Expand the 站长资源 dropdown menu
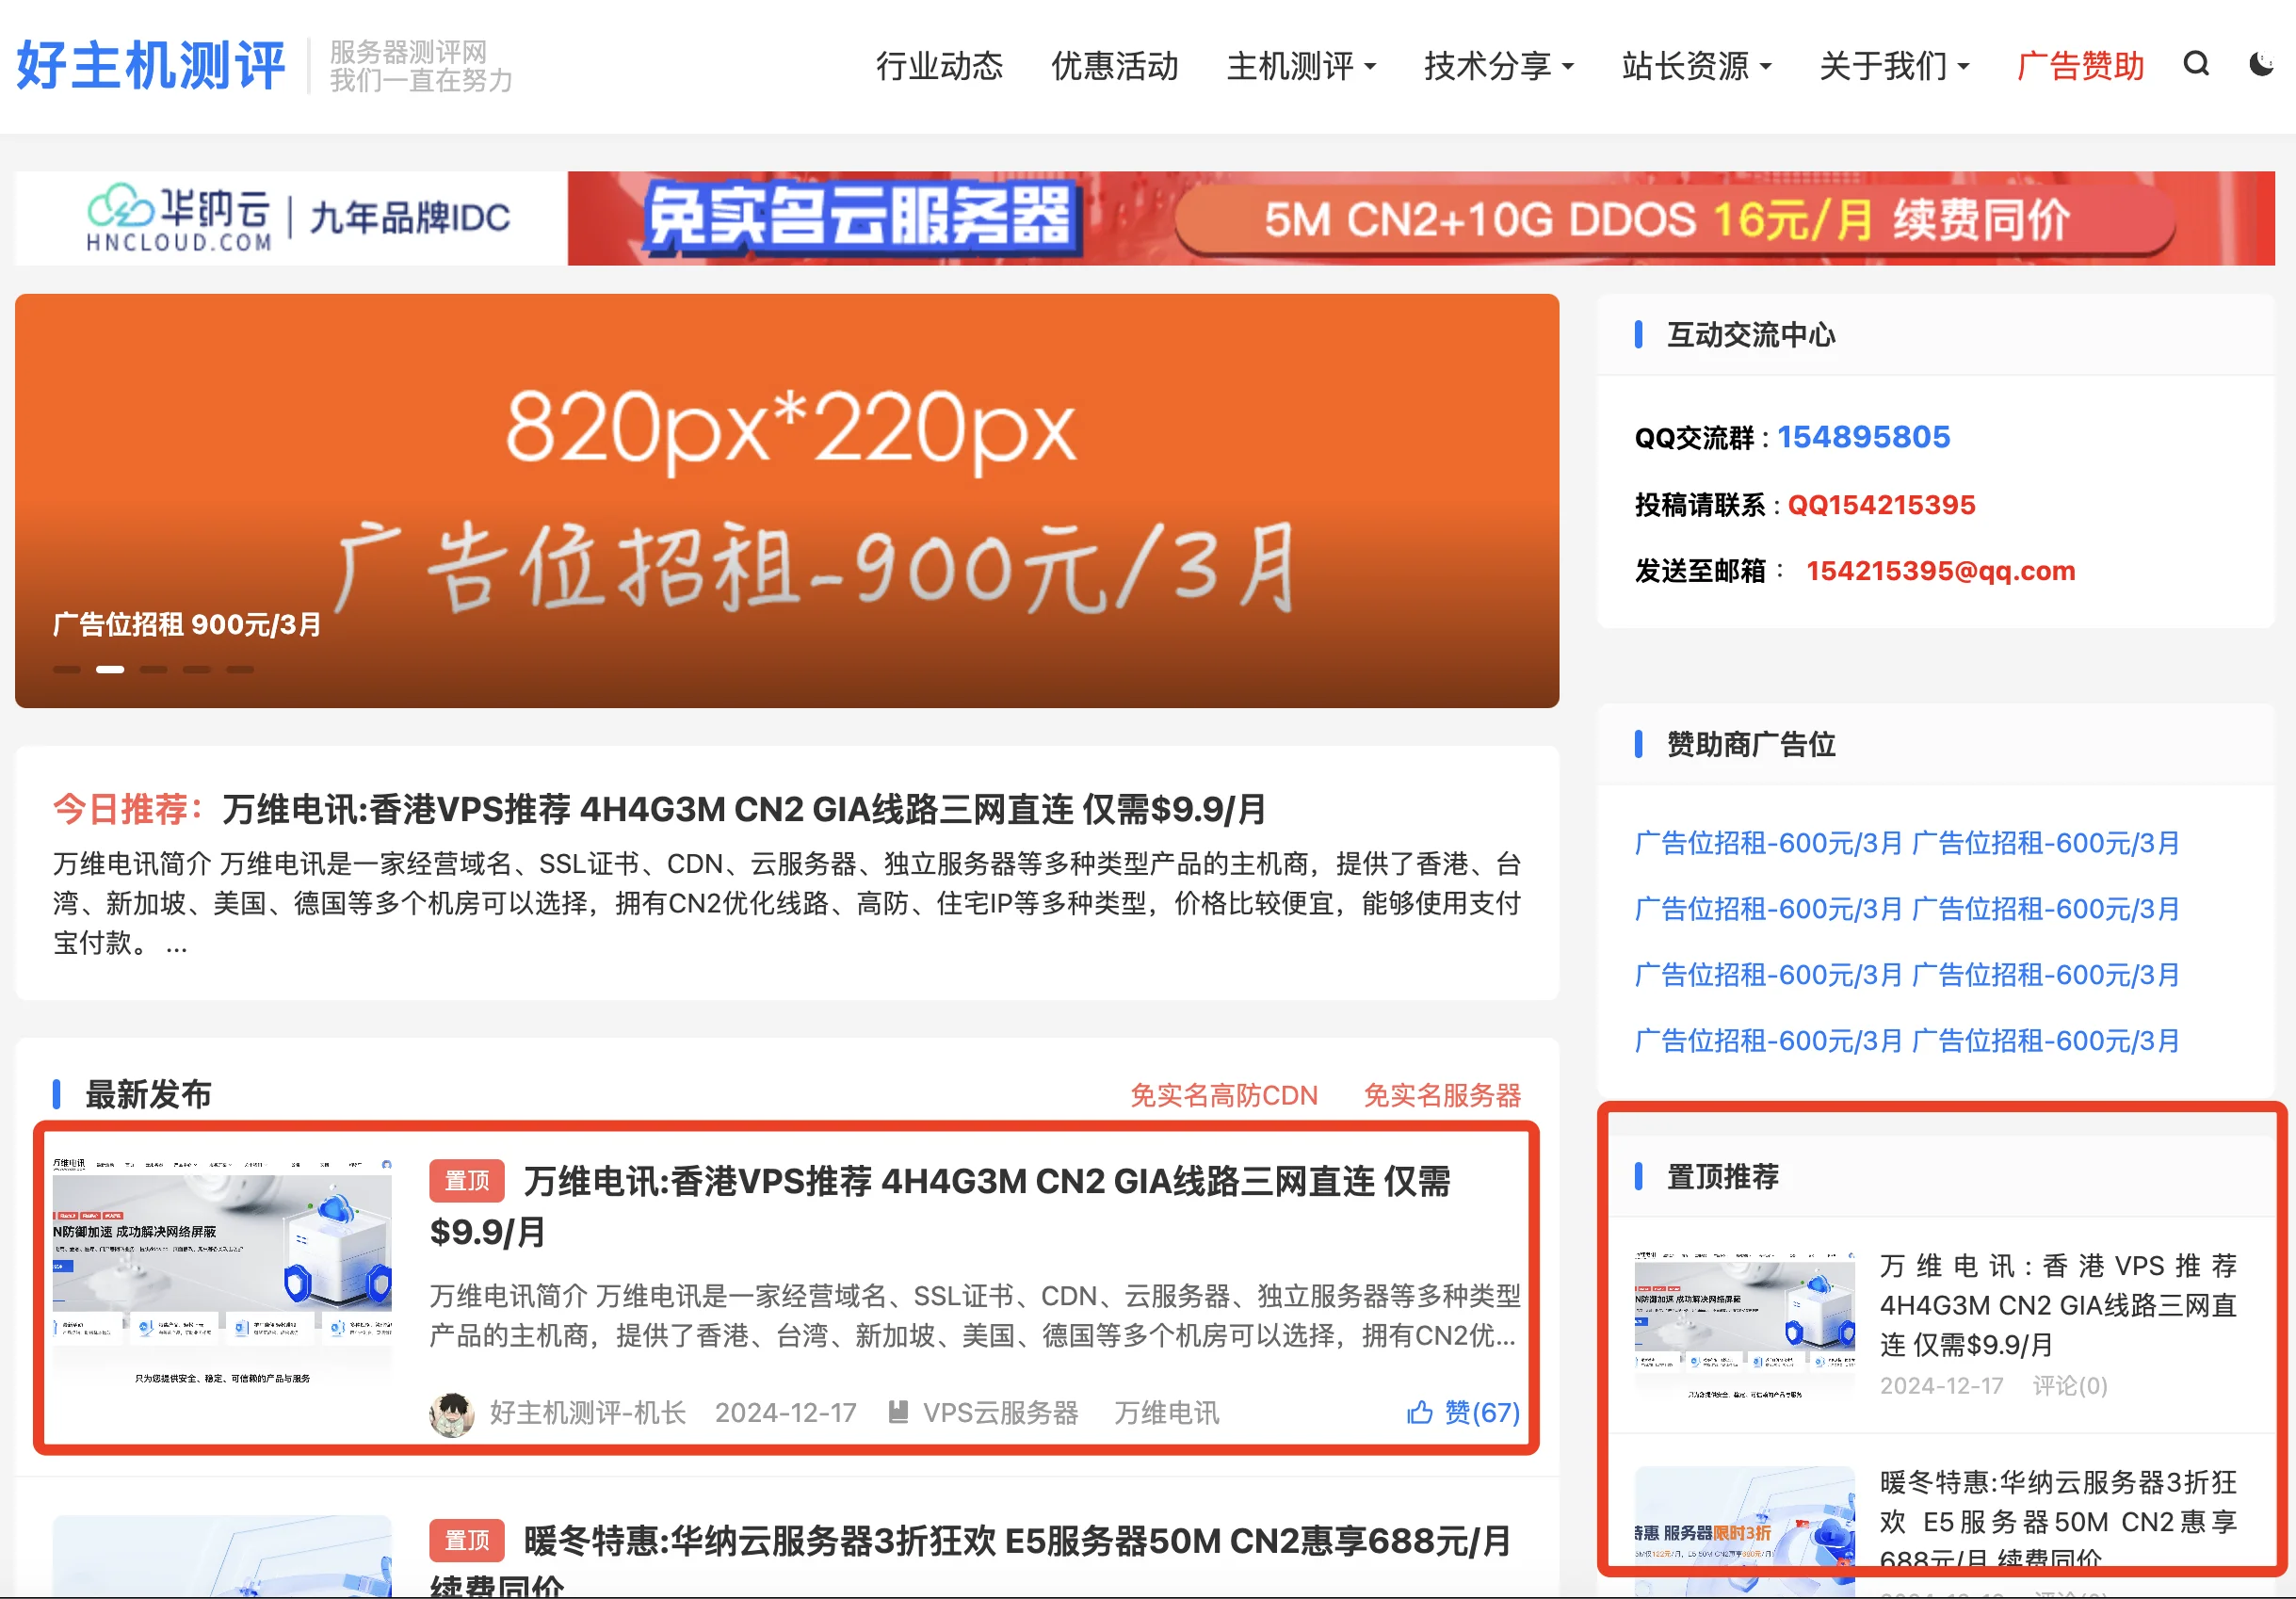This screenshot has height=1599, width=2296. pyautogui.click(x=1696, y=66)
